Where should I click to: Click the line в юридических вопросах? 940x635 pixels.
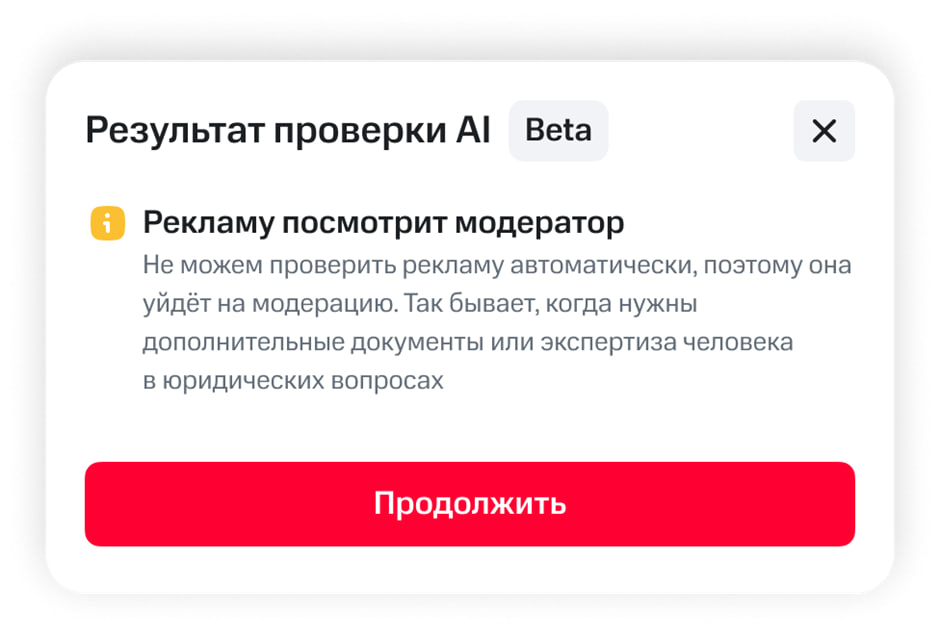(292, 380)
